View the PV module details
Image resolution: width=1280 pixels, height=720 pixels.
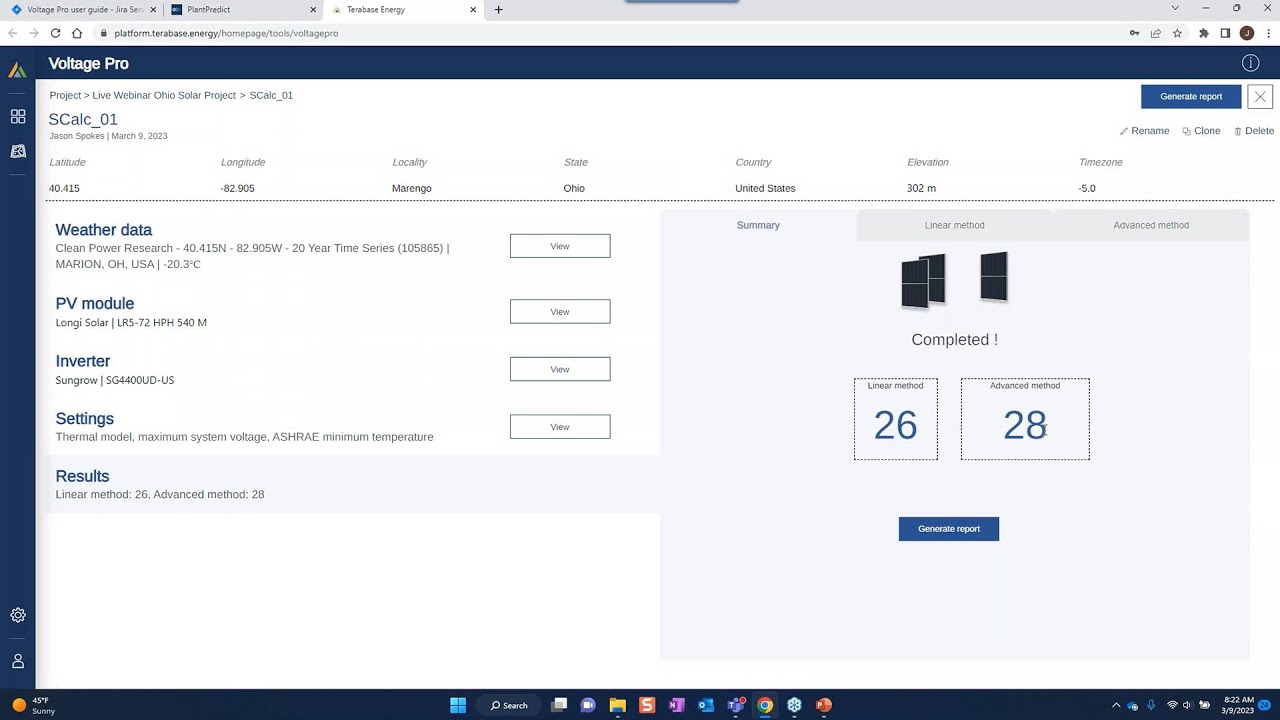[560, 312]
